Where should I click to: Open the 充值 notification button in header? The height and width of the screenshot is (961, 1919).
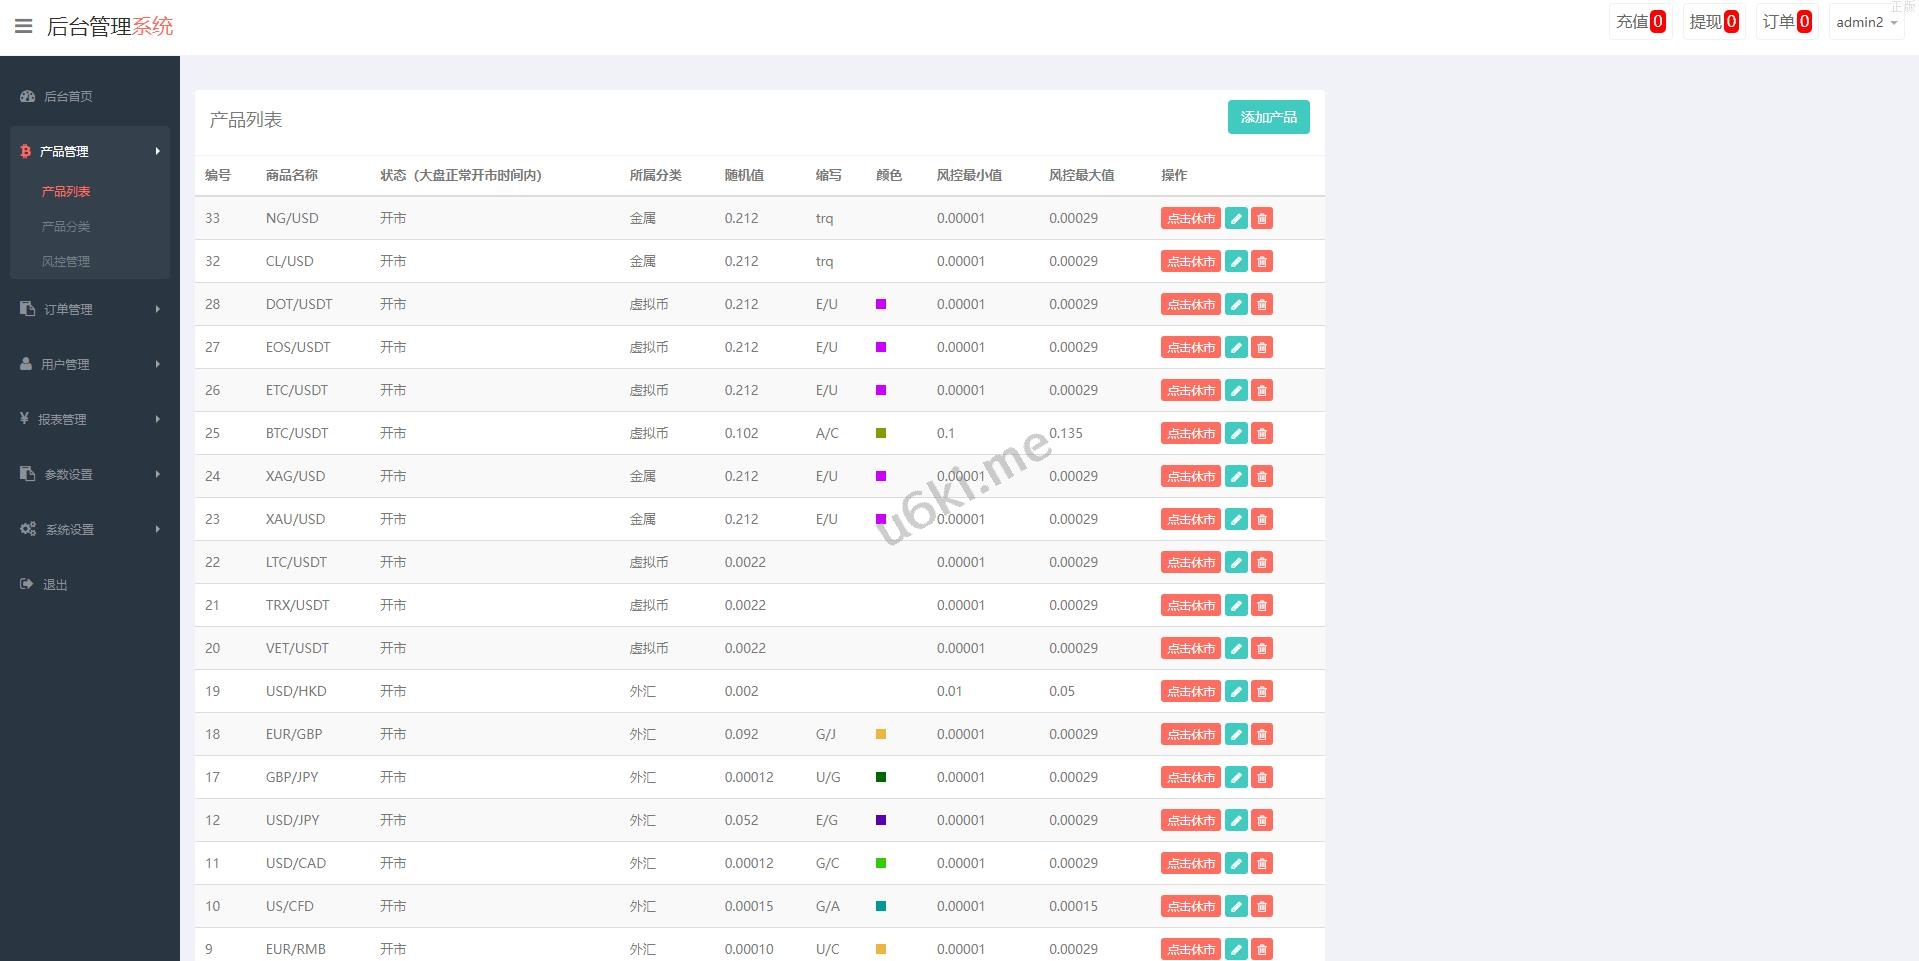click(1640, 22)
